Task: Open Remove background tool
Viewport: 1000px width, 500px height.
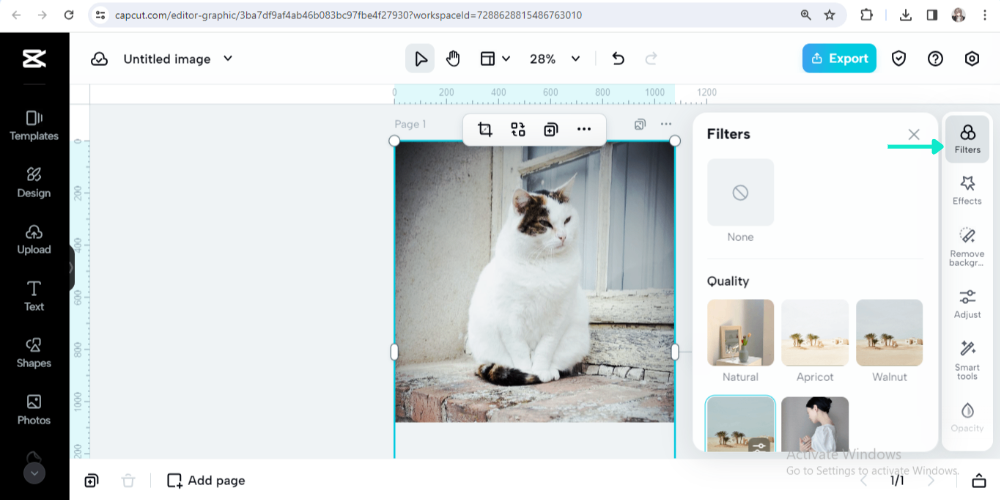Action: (x=967, y=245)
